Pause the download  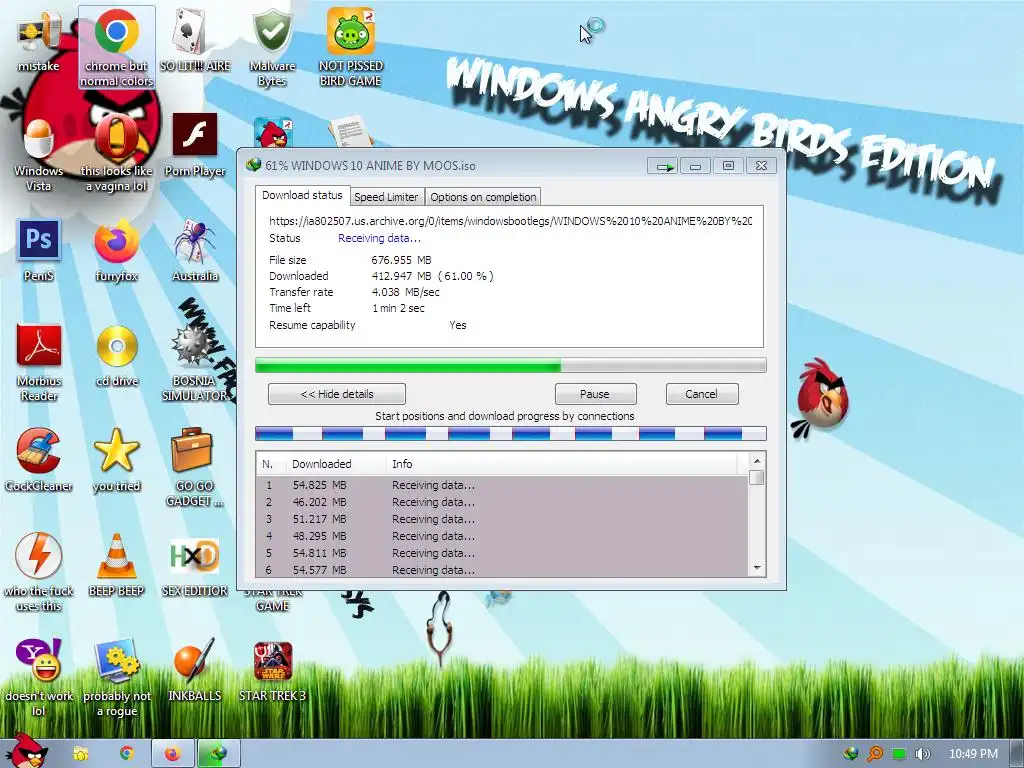(x=595, y=394)
